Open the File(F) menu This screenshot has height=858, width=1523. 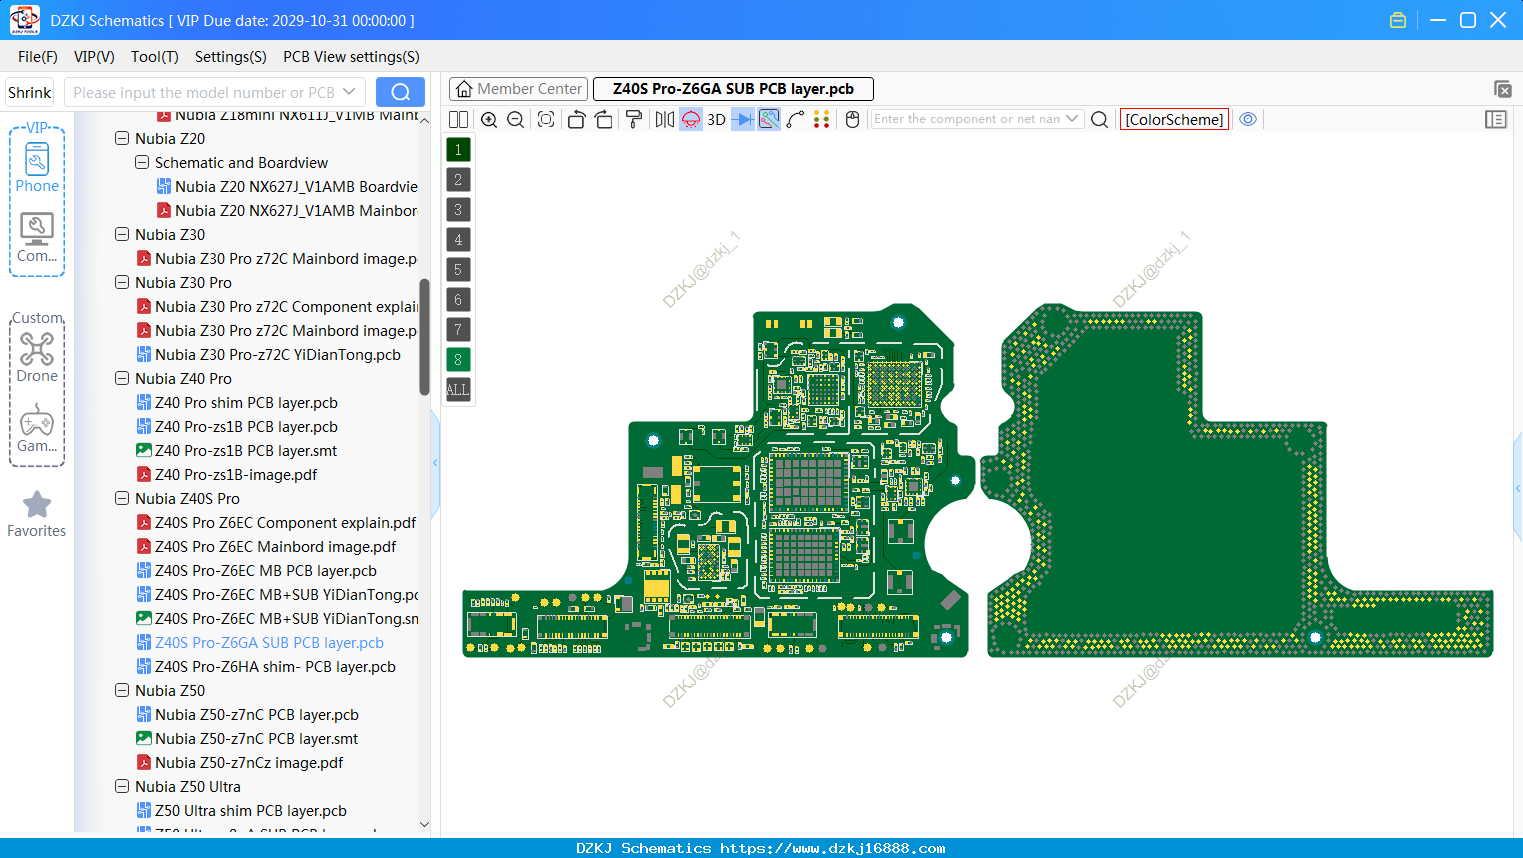click(38, 57)
